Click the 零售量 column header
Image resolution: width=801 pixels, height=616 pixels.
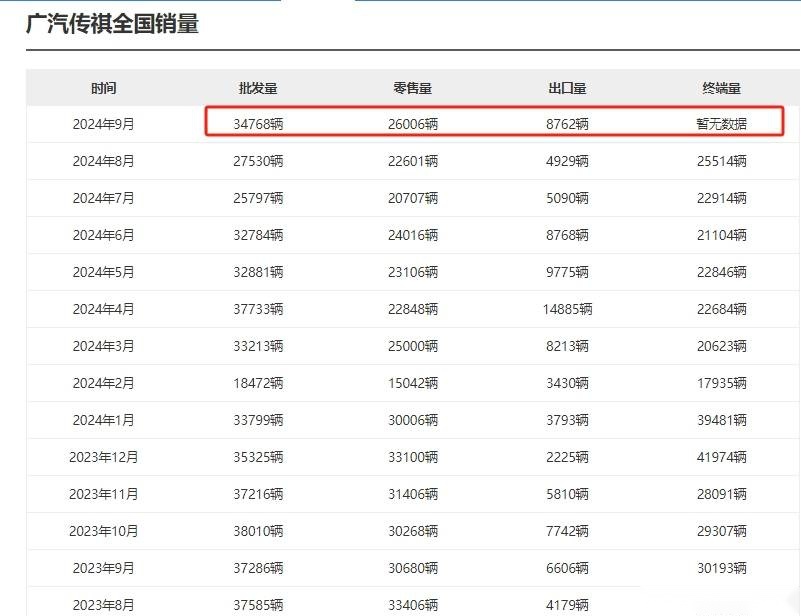(413, 88)
